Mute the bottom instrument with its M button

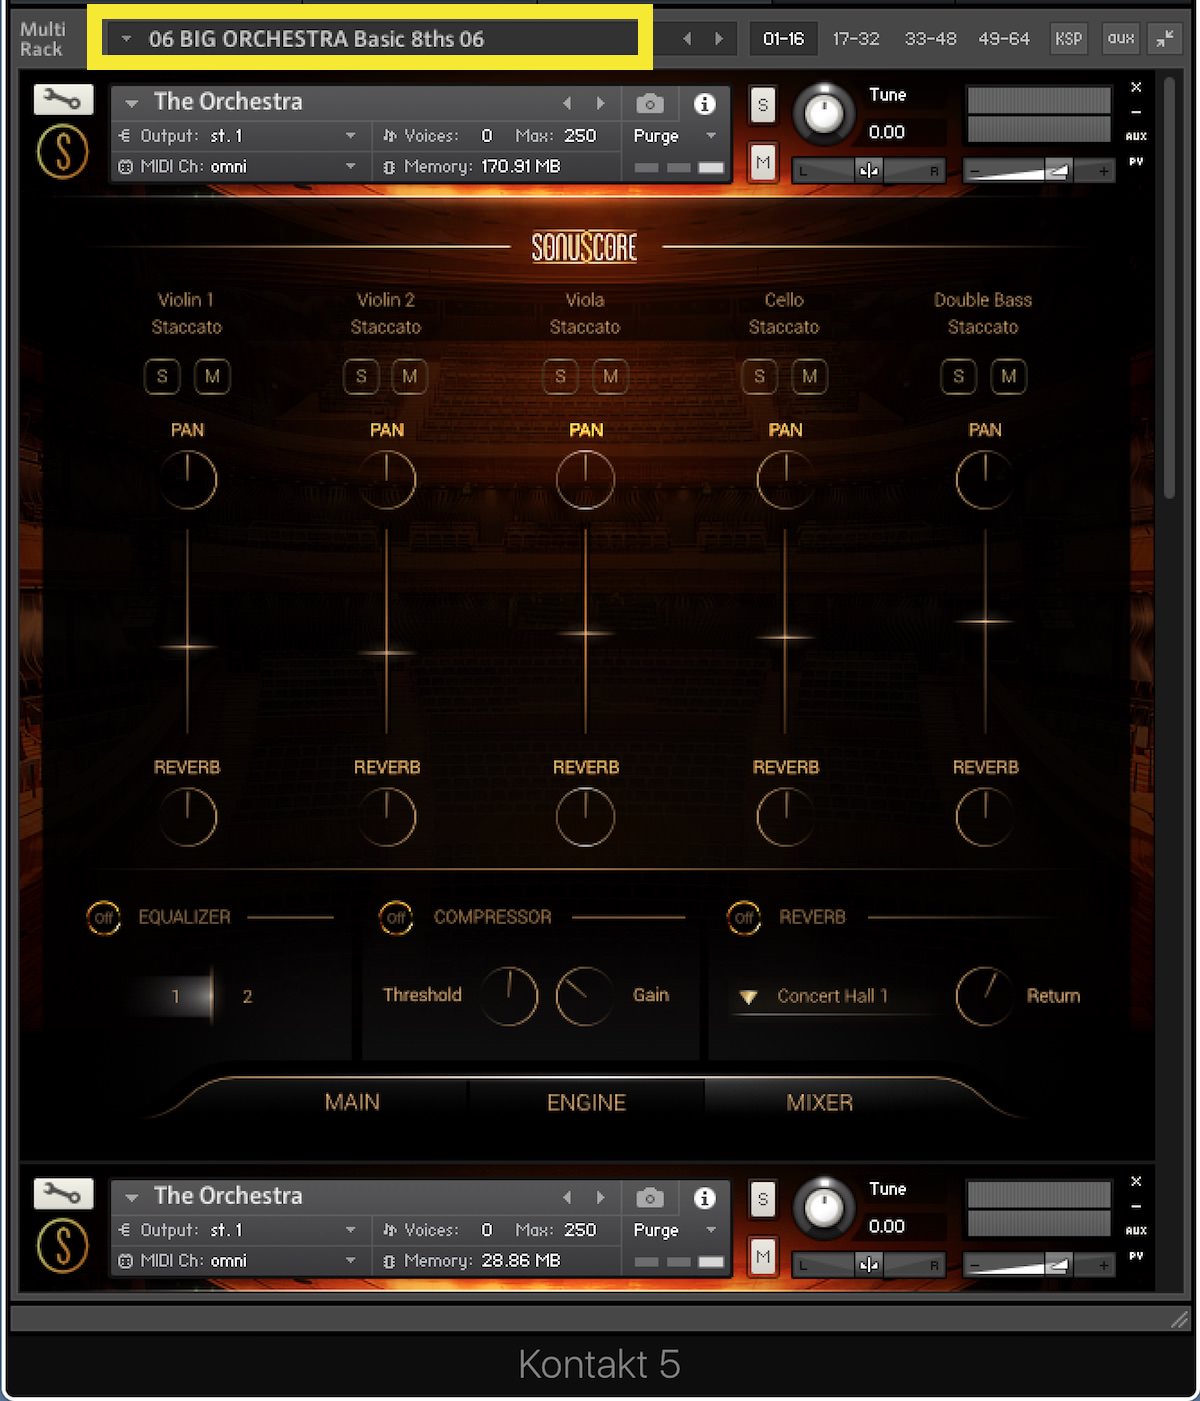click(763, 1255)
